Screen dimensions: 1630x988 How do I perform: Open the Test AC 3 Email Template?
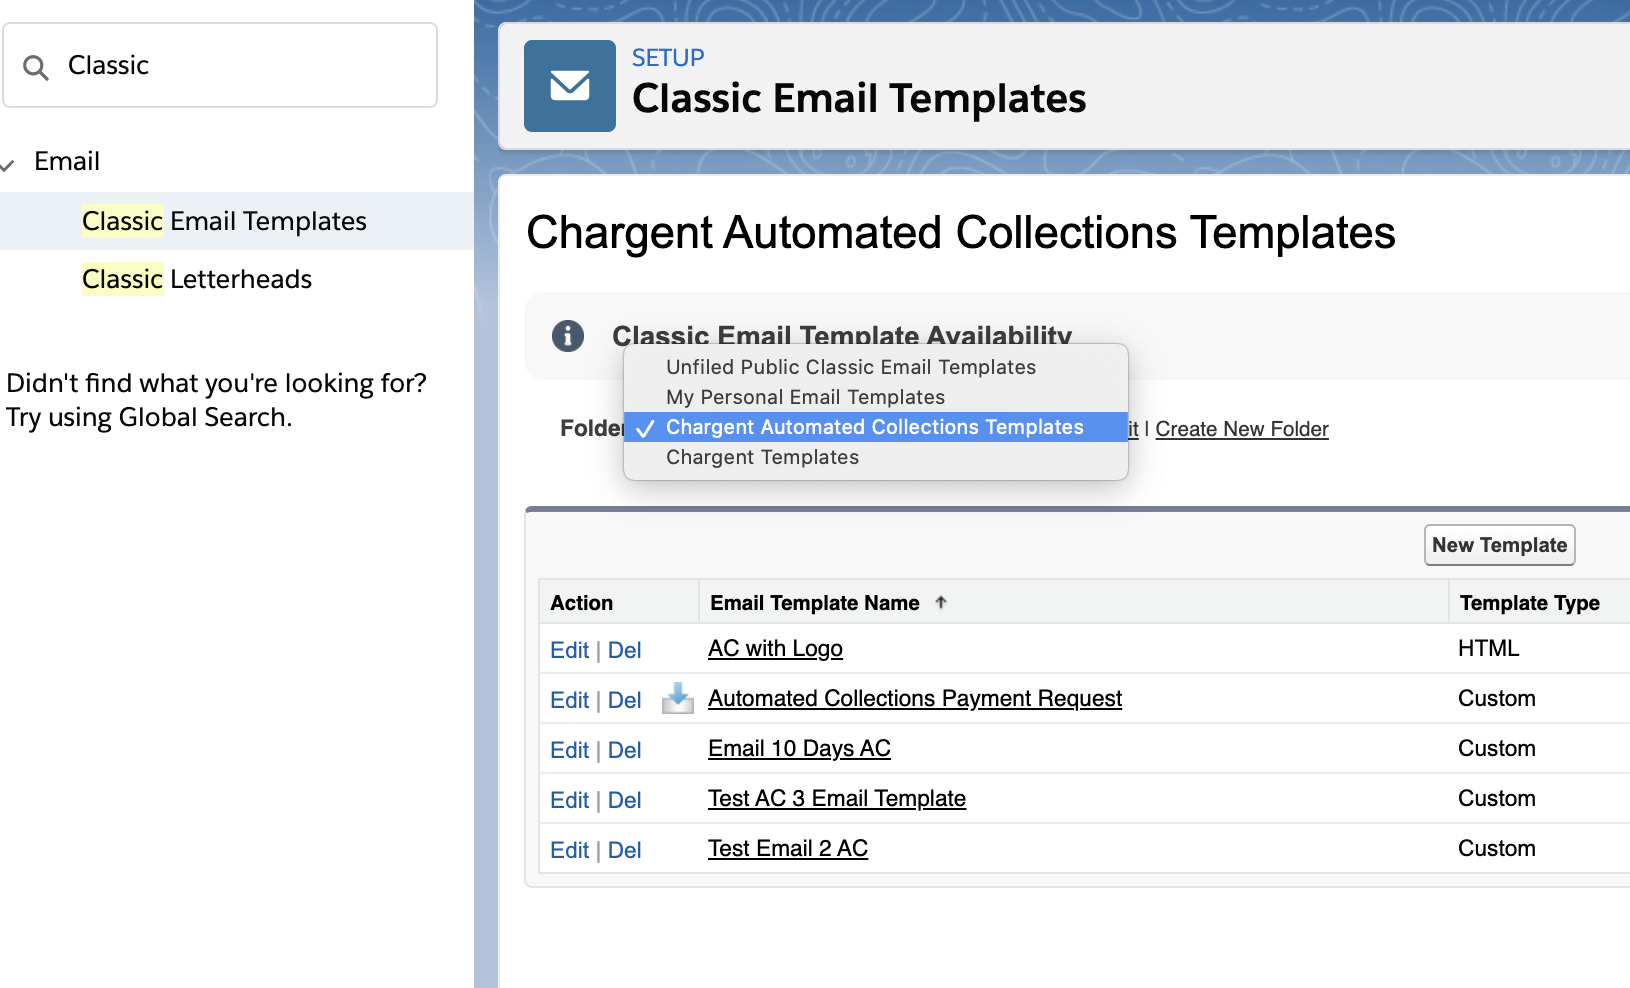836,798
